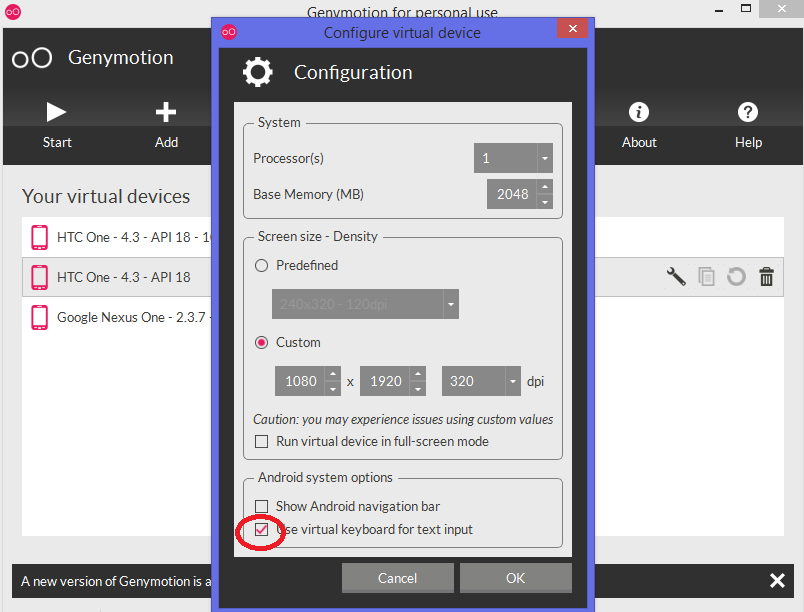Click the Genymotion logo in main window header
804x612 pixels.
[x=32, y=58]
